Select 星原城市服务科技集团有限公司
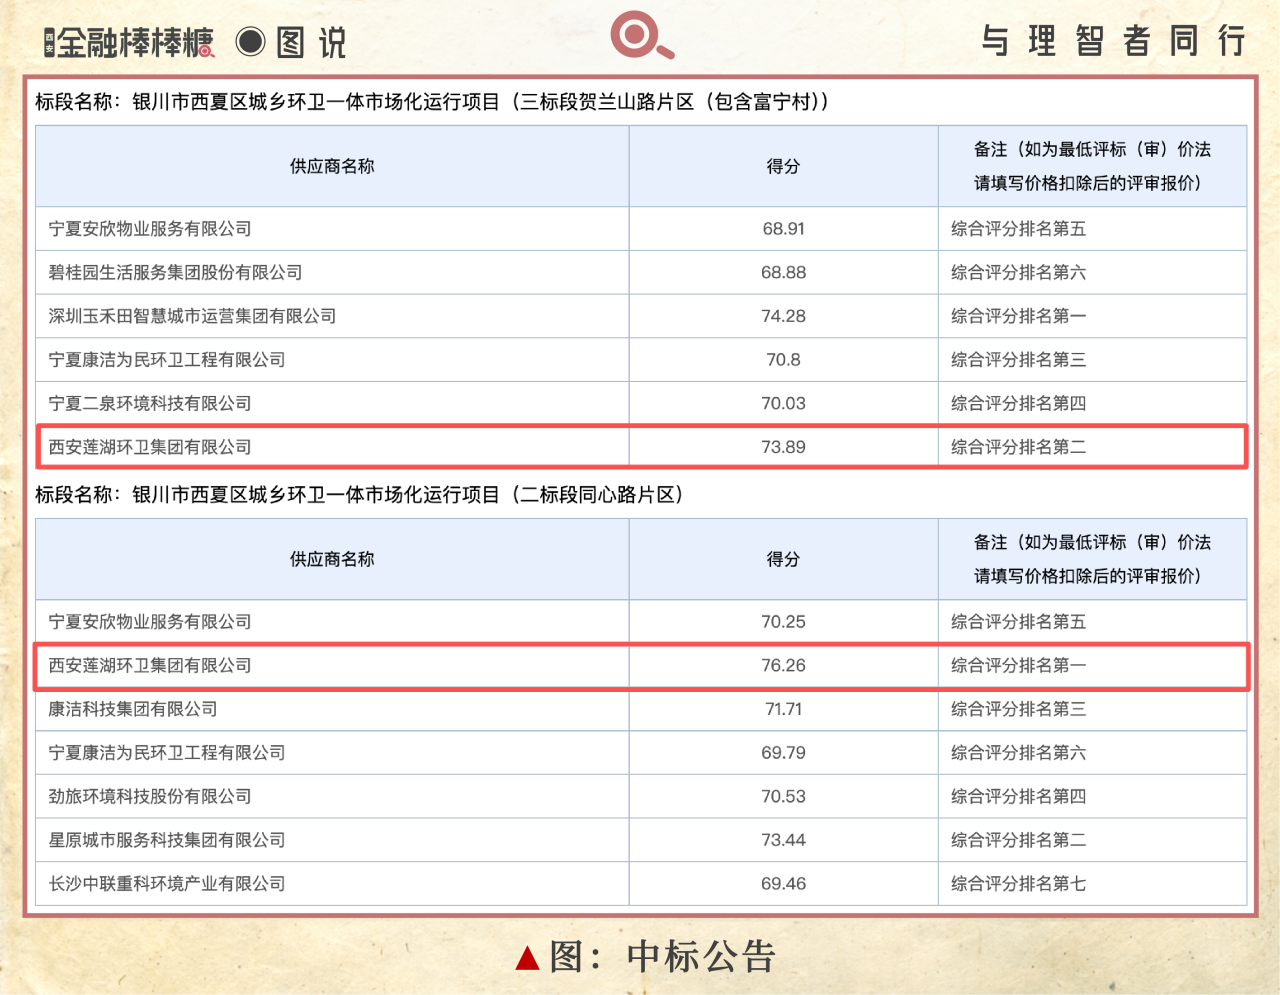The height and width of the screenshot is (995, 1280). pyautogui.click(x=167, y=840)
